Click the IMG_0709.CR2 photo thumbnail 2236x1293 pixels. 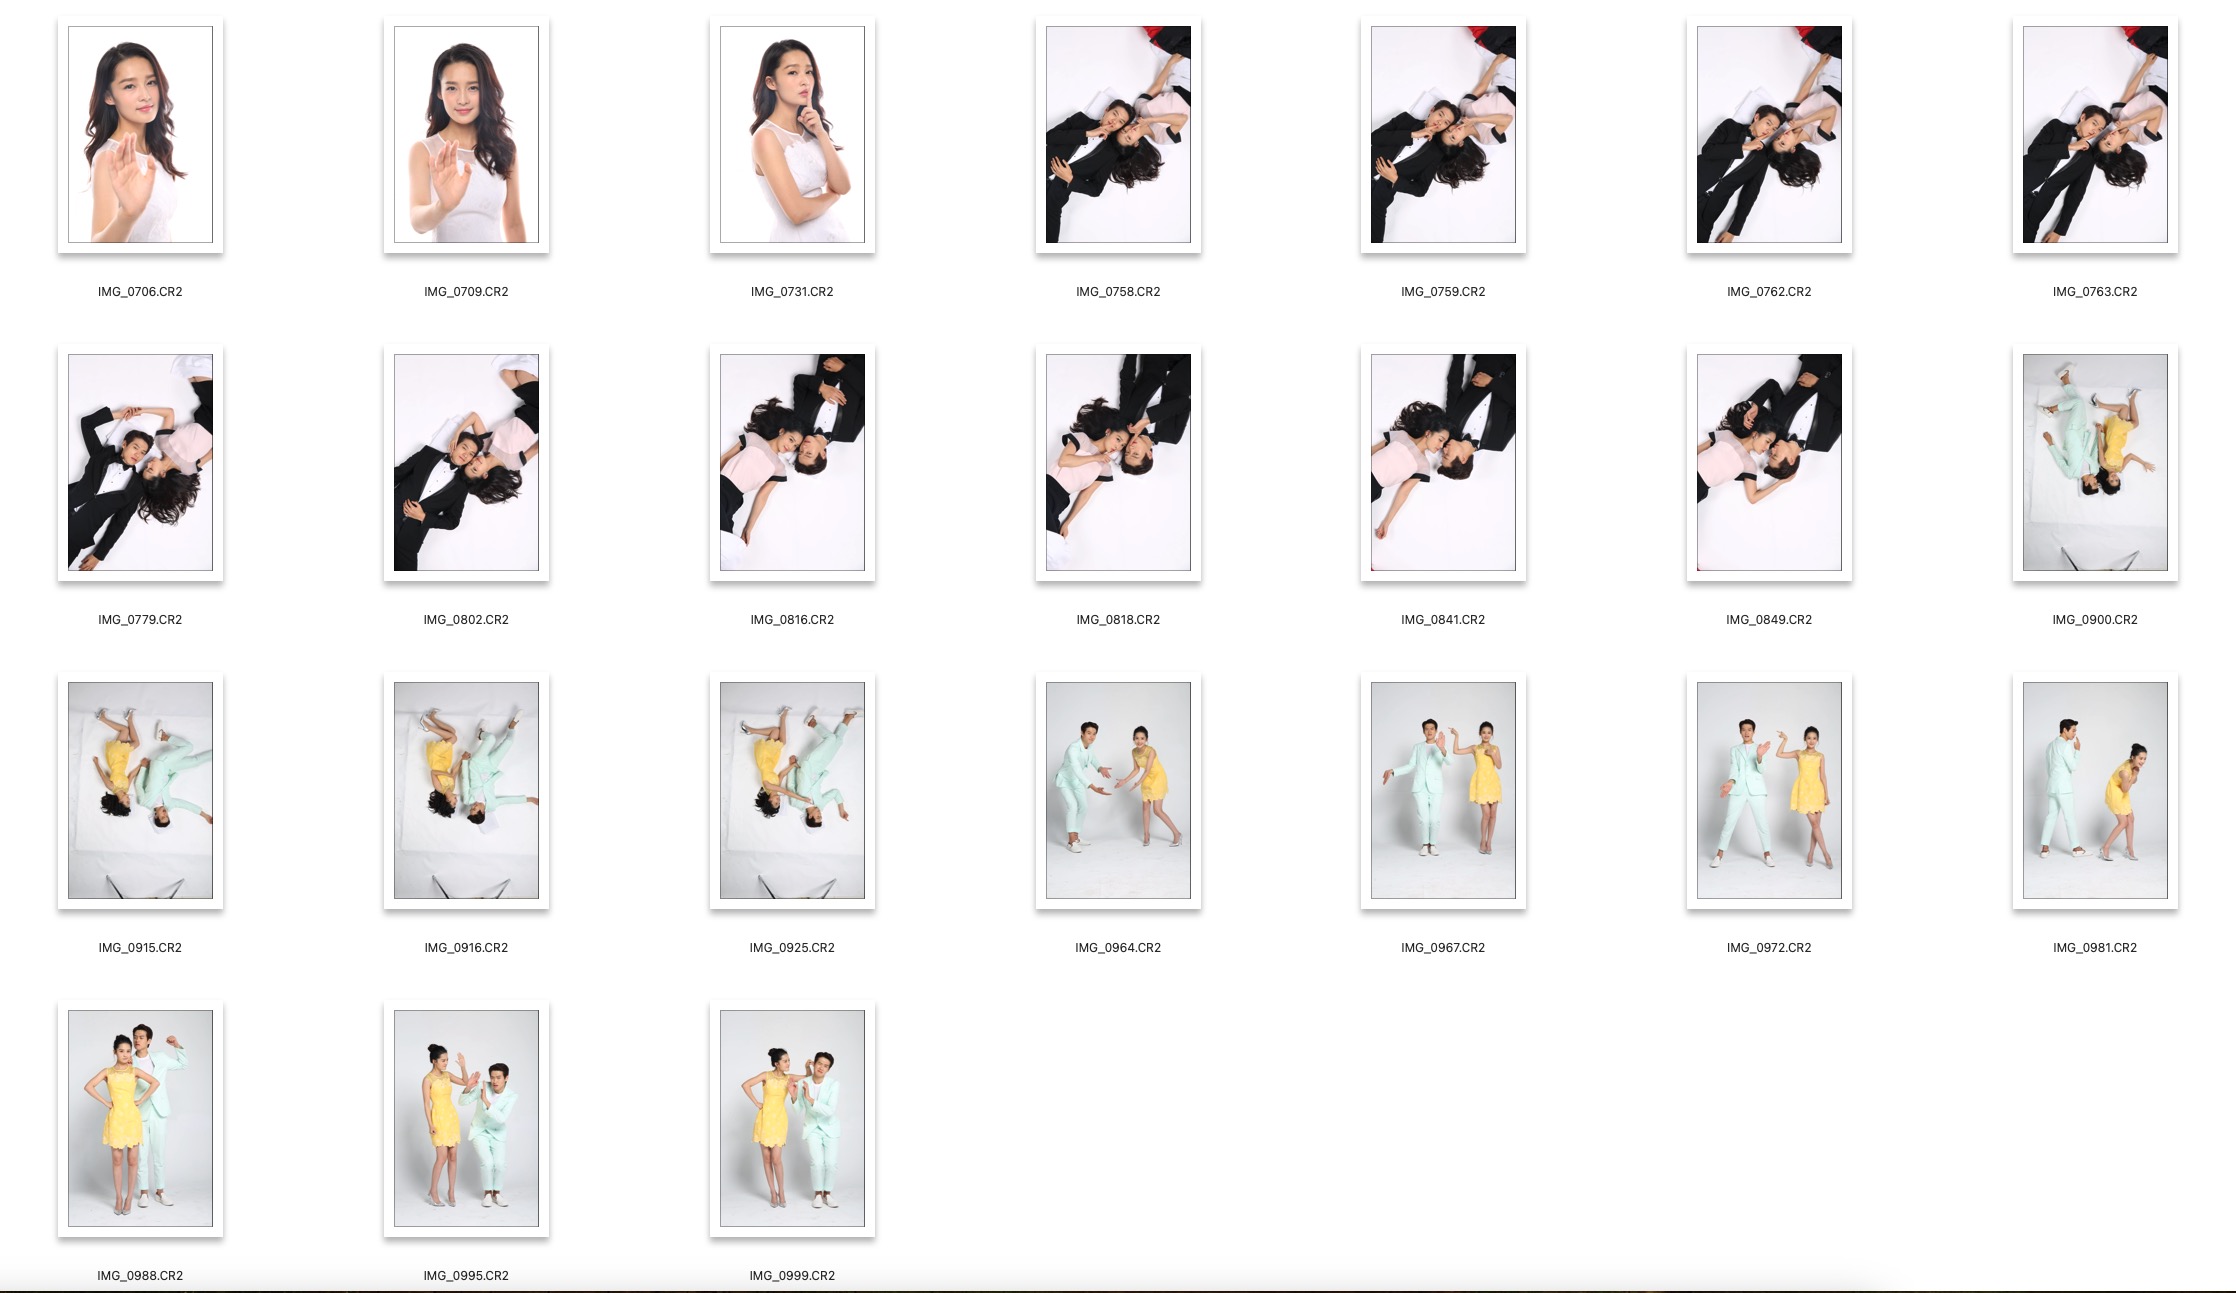click(466, 134)
